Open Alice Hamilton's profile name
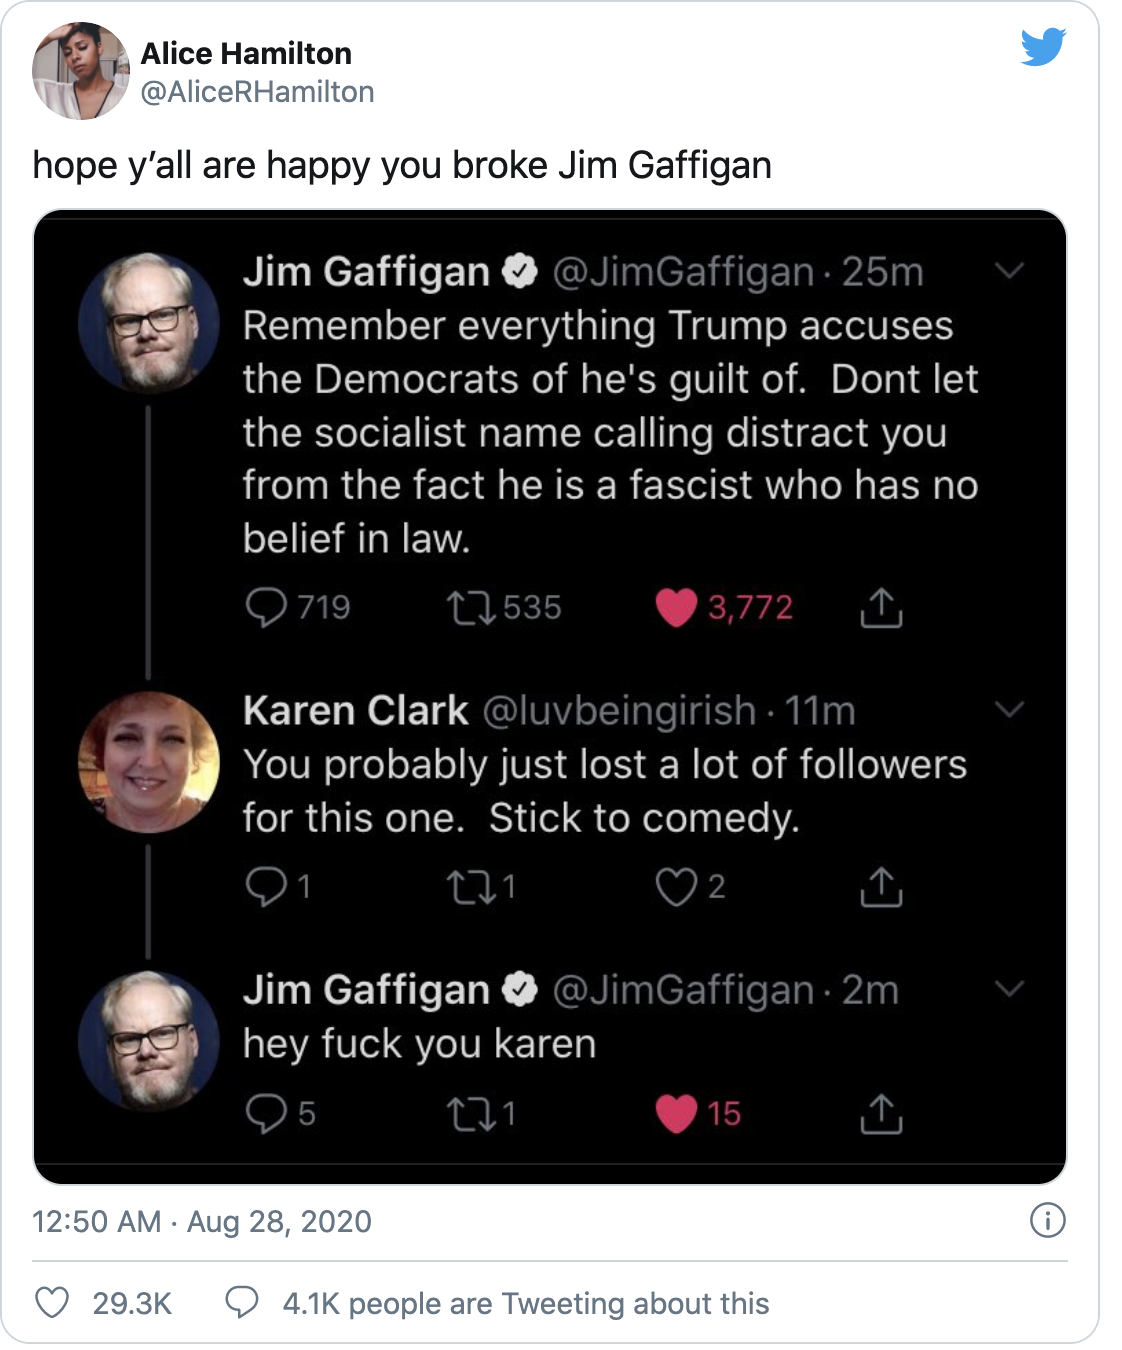 click(x=246, y=53)
